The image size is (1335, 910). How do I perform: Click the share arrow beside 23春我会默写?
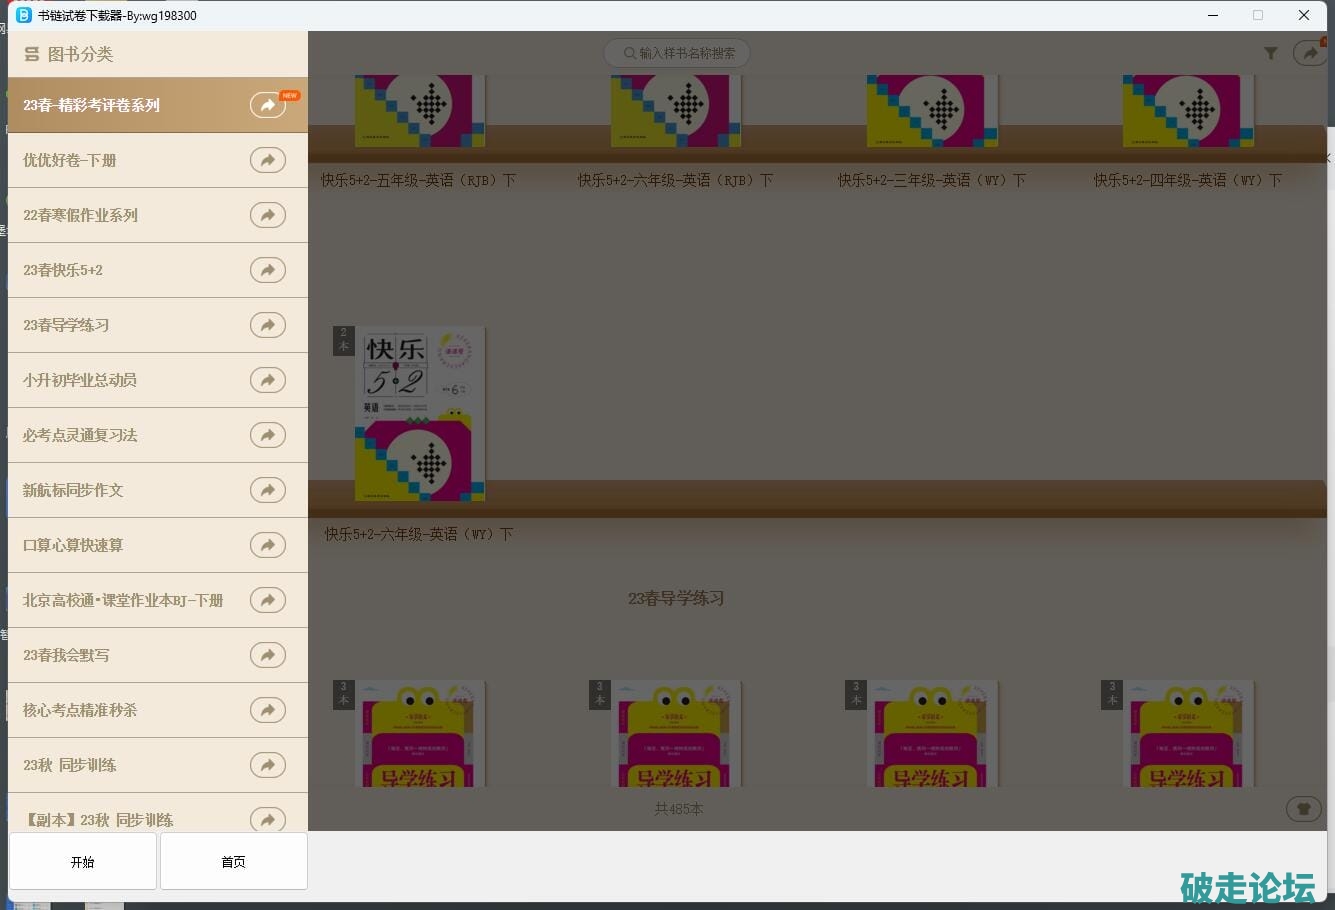[x=268, y=655]
